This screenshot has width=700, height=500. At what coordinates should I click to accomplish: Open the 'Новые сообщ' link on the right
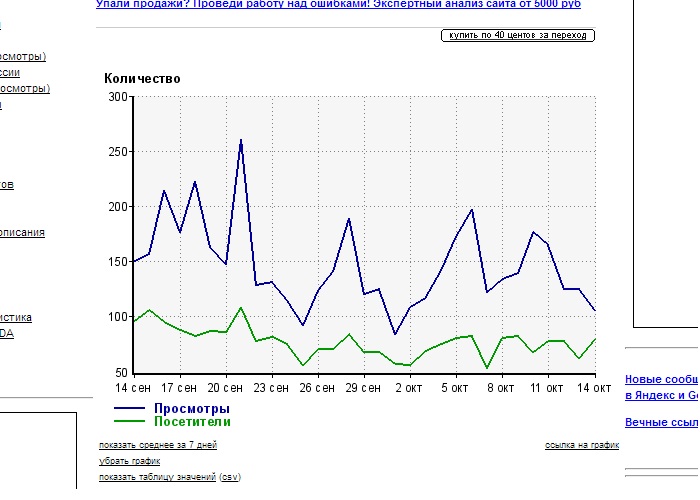[660, 379]
